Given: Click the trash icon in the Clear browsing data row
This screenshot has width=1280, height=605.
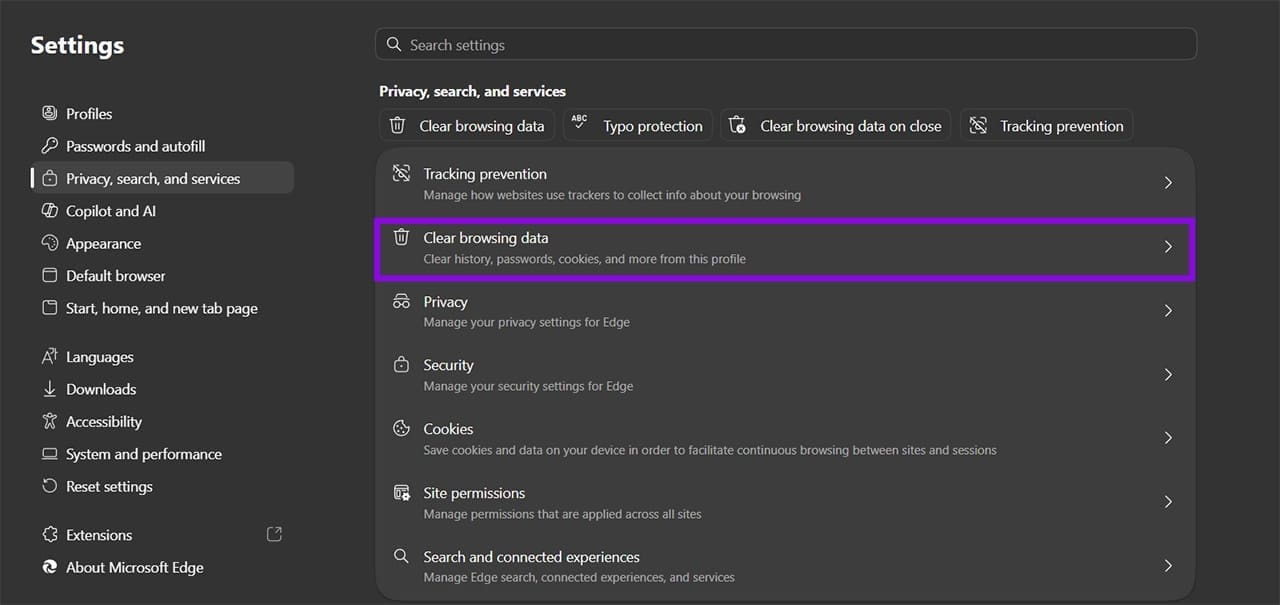Looking at the screenshot, I should pos(401,238).
